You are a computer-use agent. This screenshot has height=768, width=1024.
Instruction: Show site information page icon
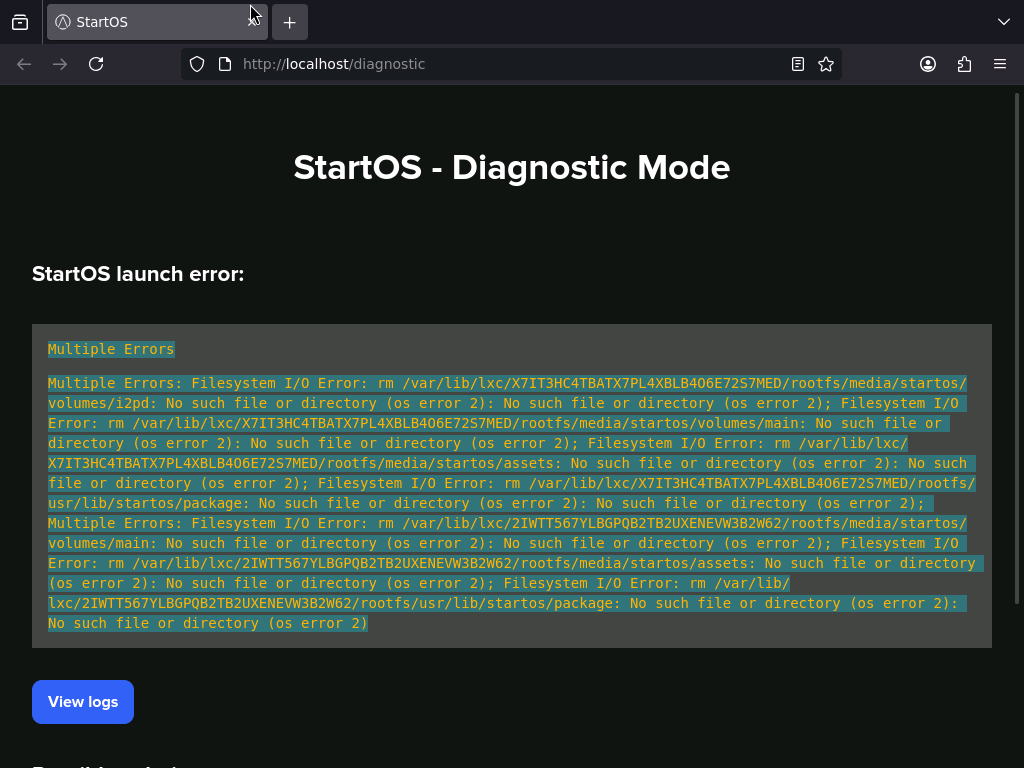click(x=225, y=64)
